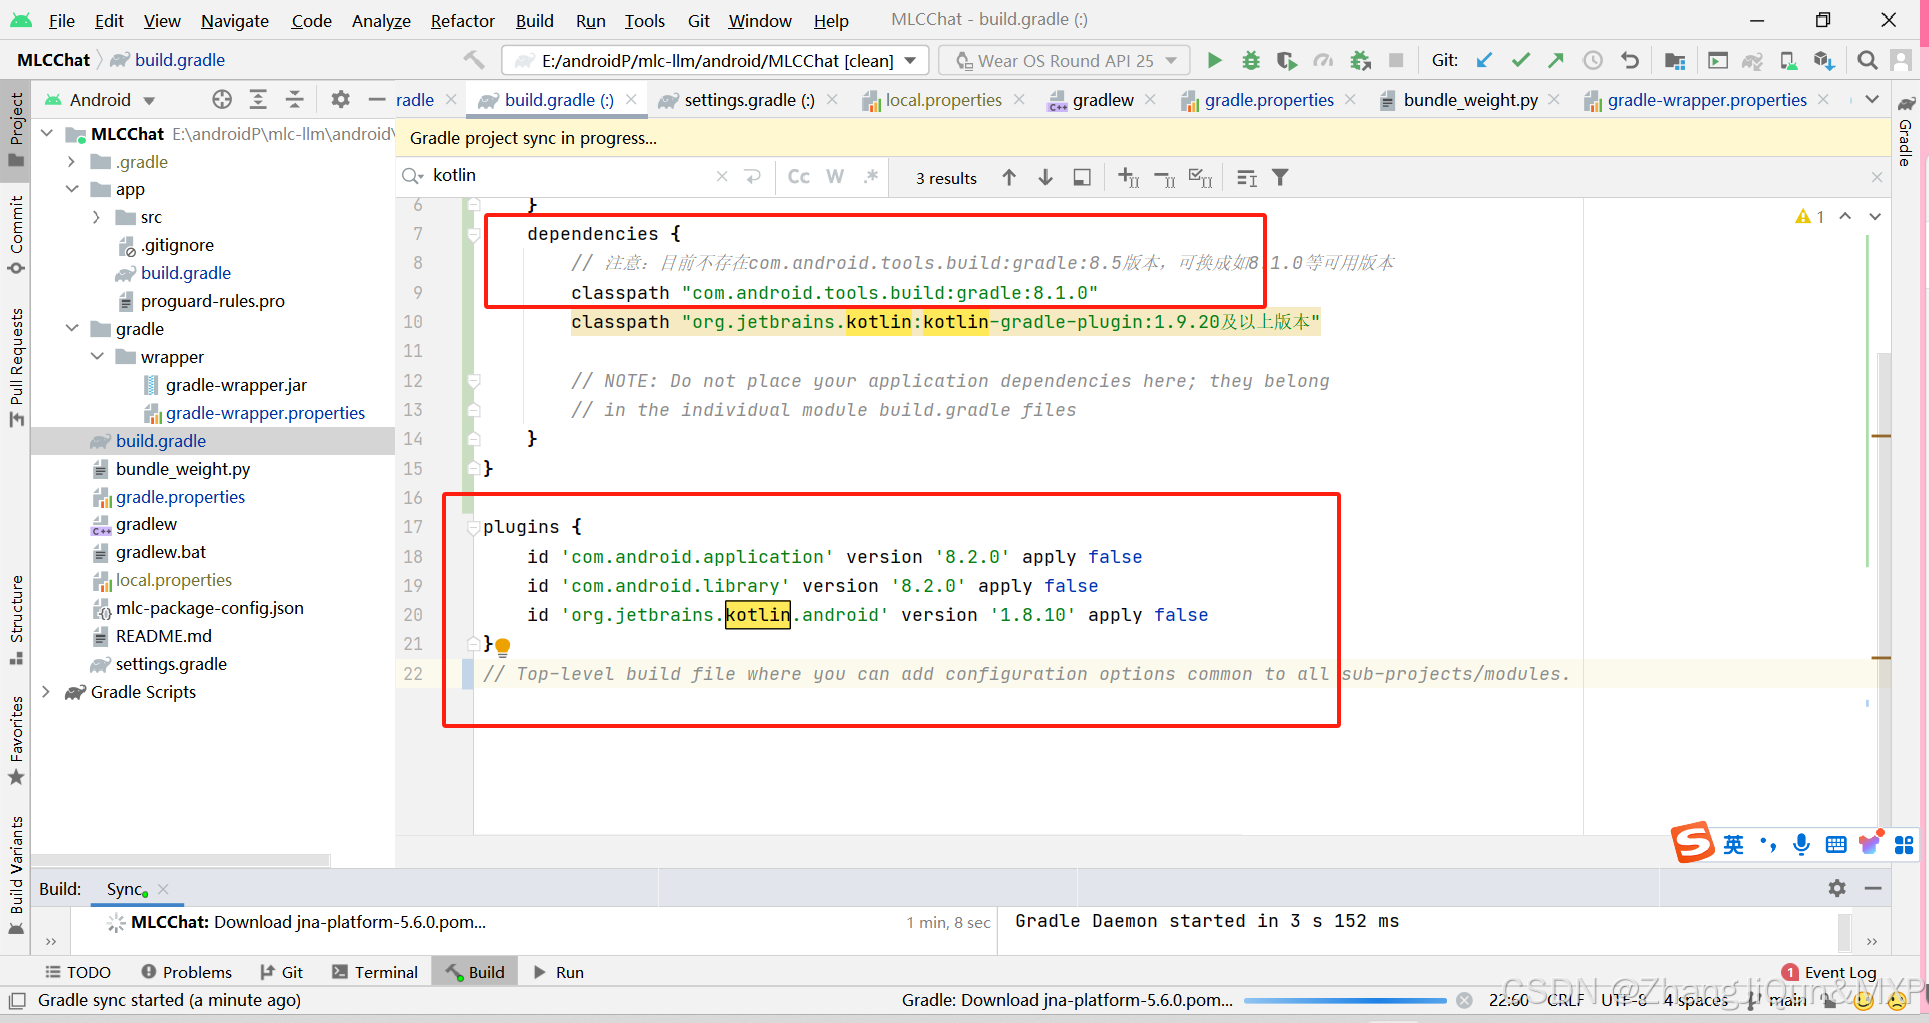
Task: Click the microphone icon on IME toolbar
Action: [1801, 844]
